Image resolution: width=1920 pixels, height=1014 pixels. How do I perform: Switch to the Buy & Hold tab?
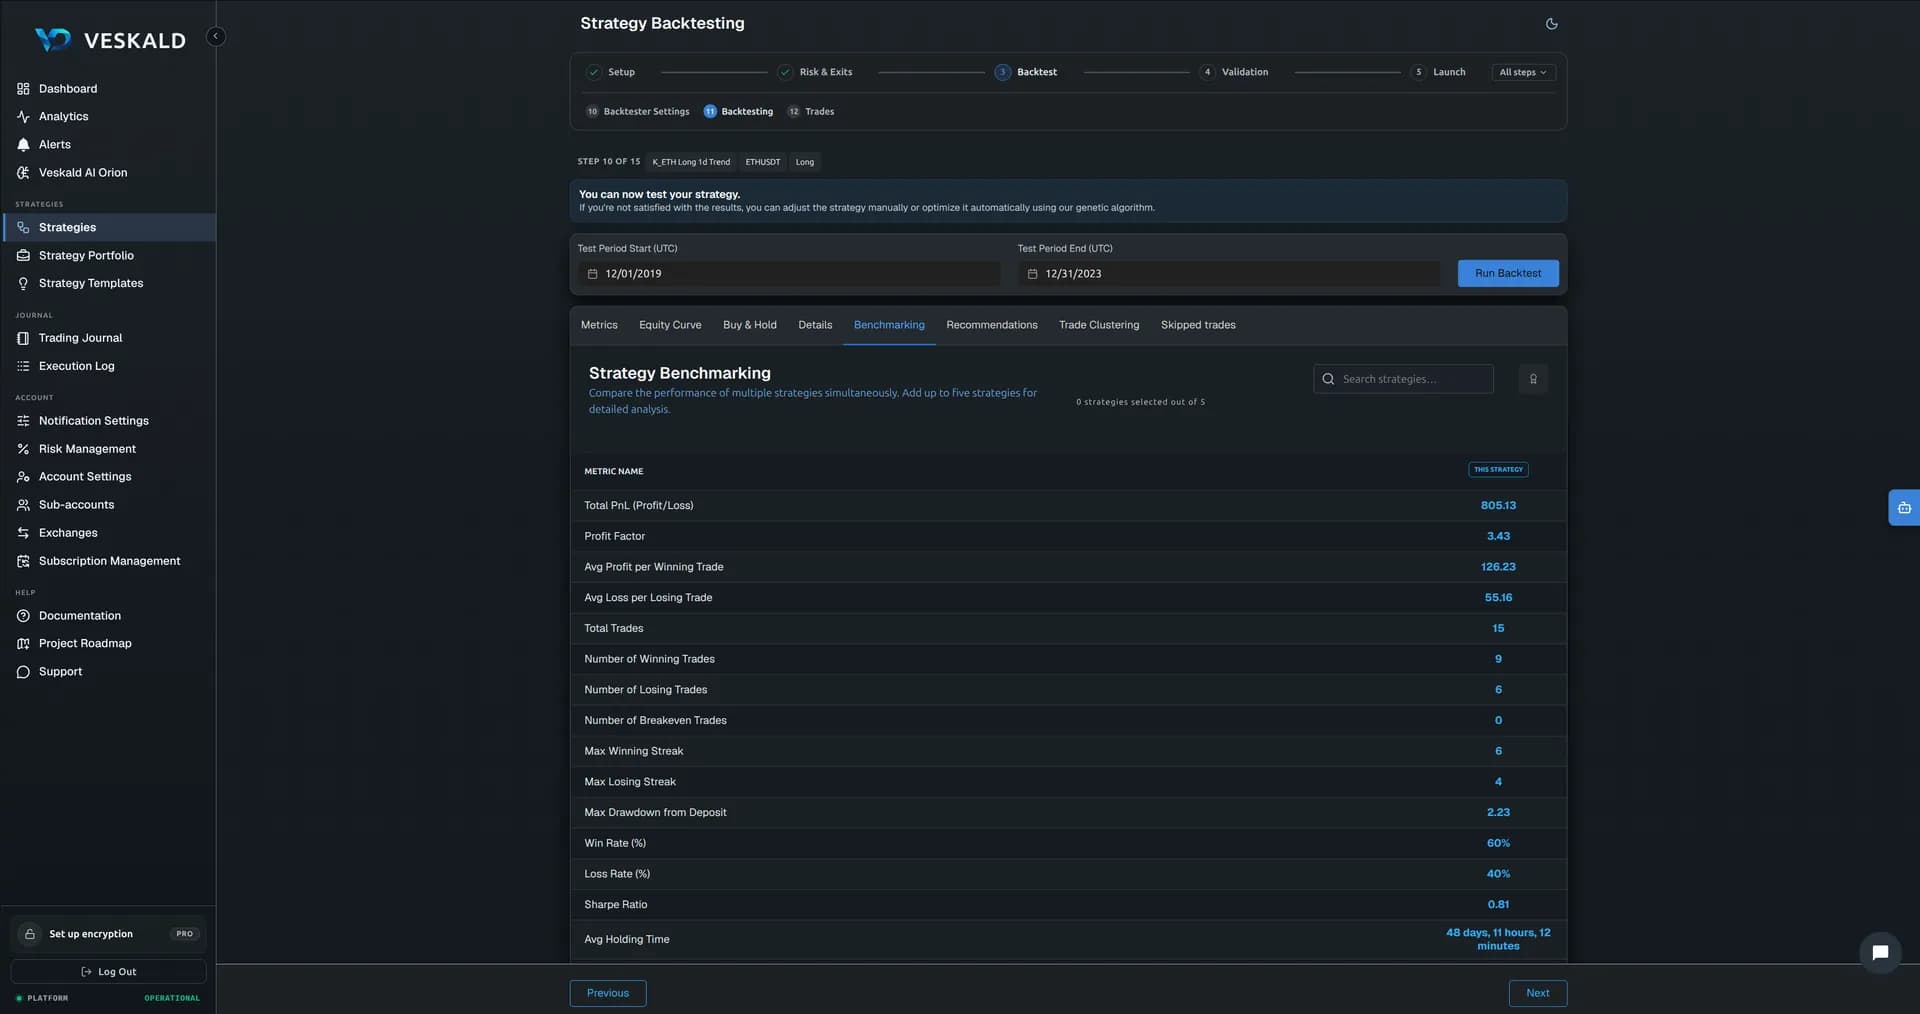(750, 325)
